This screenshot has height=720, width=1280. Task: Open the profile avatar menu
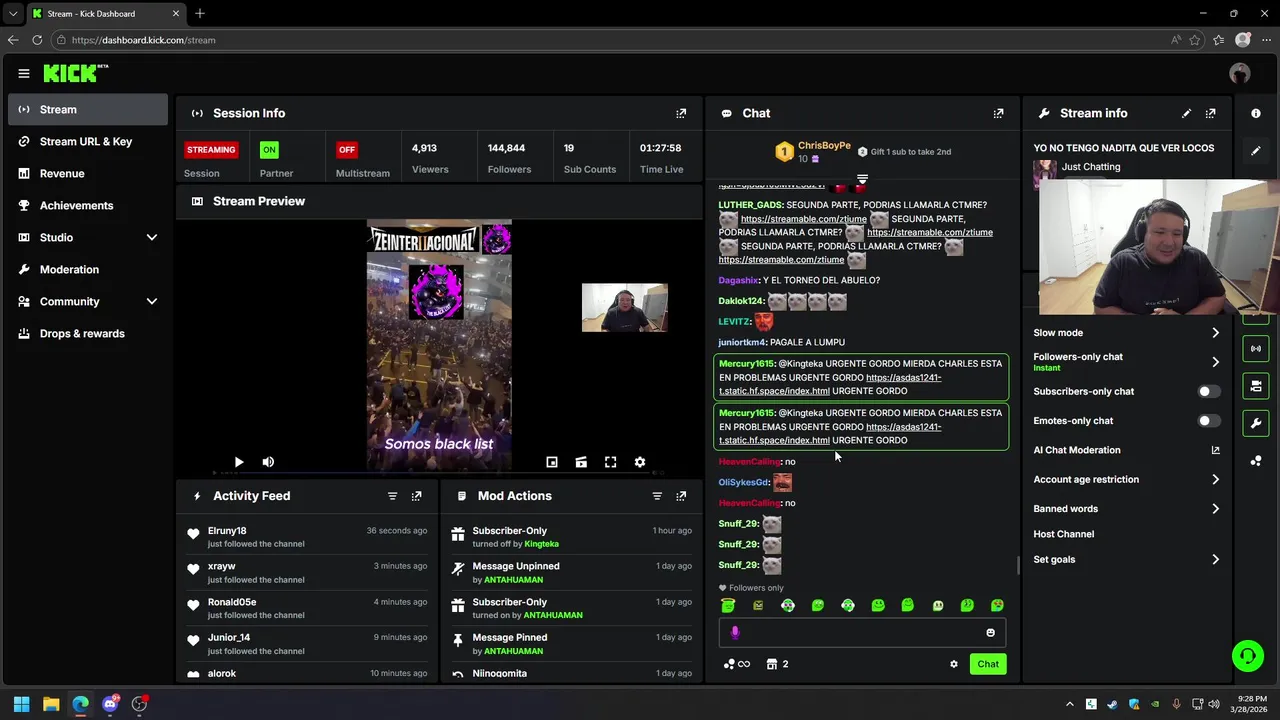click(1240, 73)
